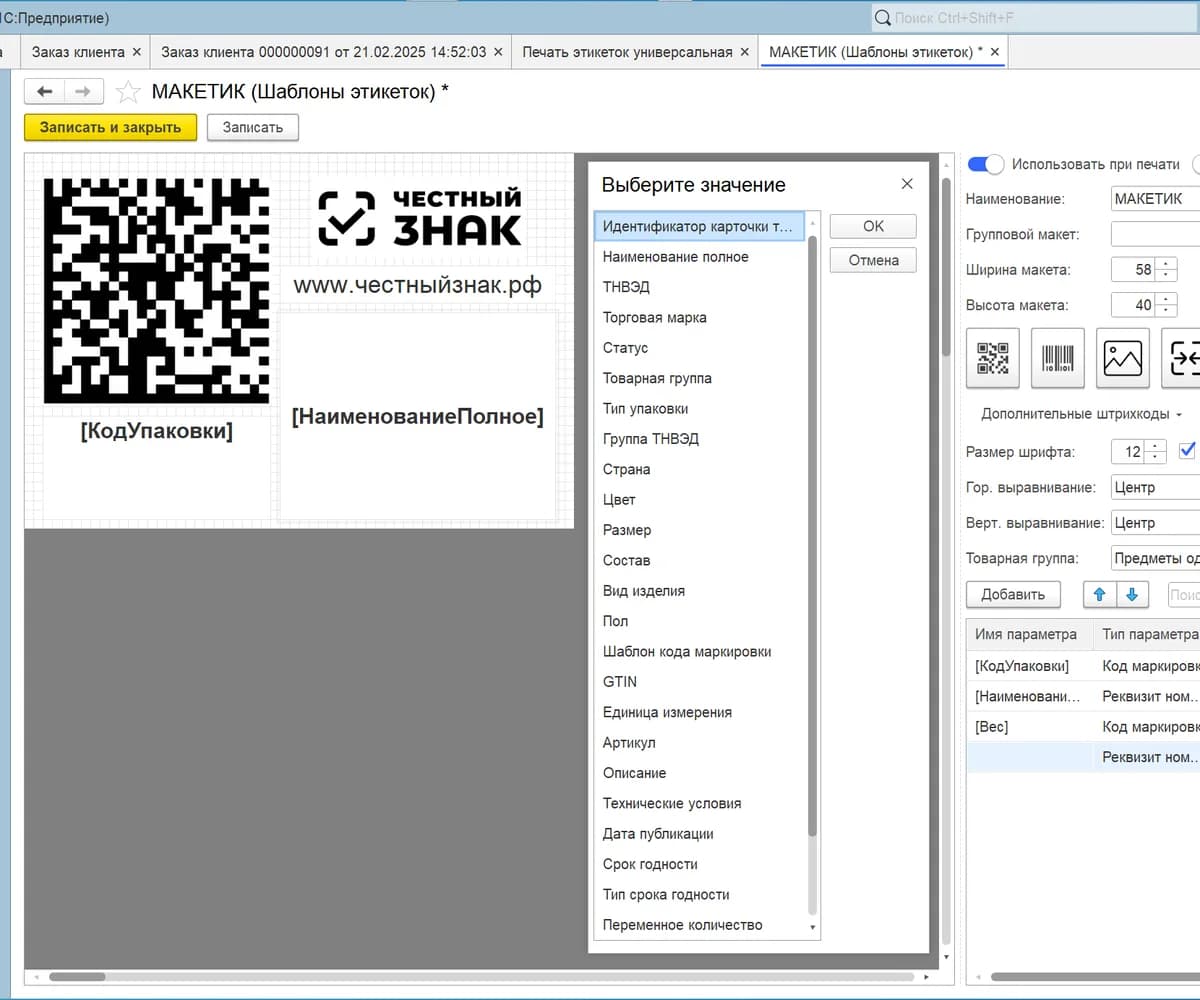Insert linear barcode element icon
Screen dimensions: 1200x1000
click(x=1058, y=358)
